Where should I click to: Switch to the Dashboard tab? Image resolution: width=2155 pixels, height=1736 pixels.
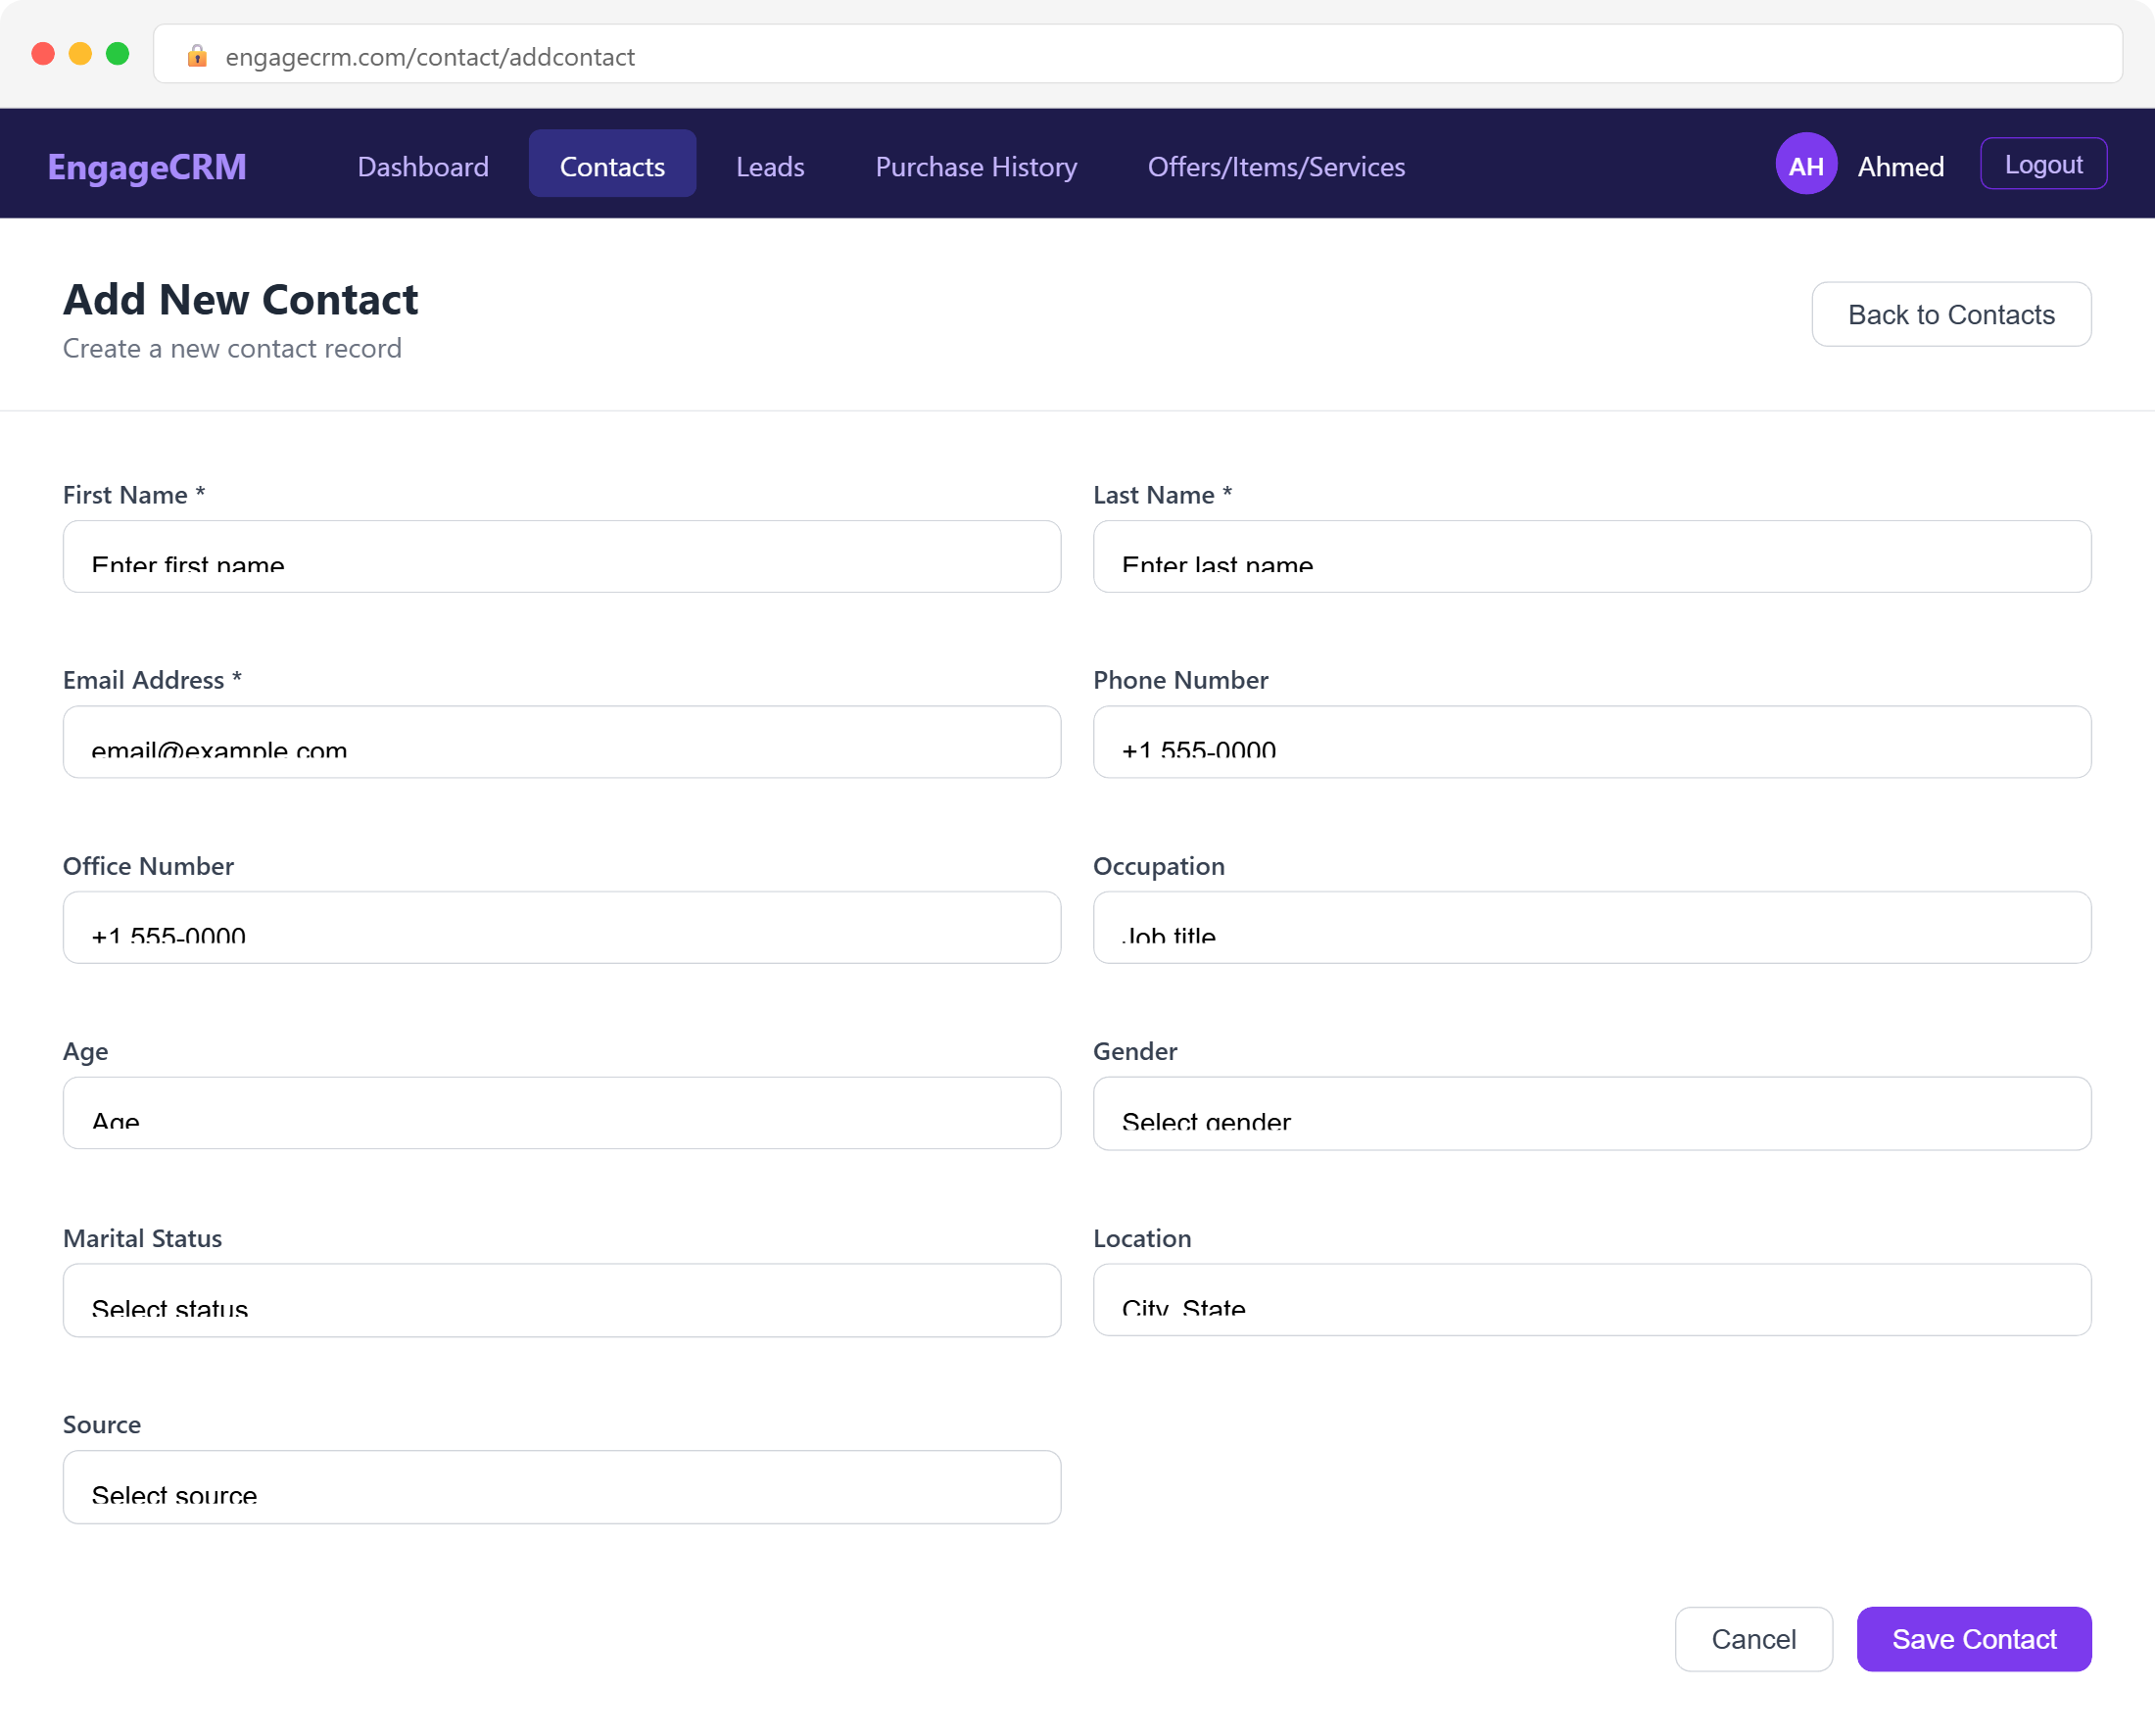point(422,166)
